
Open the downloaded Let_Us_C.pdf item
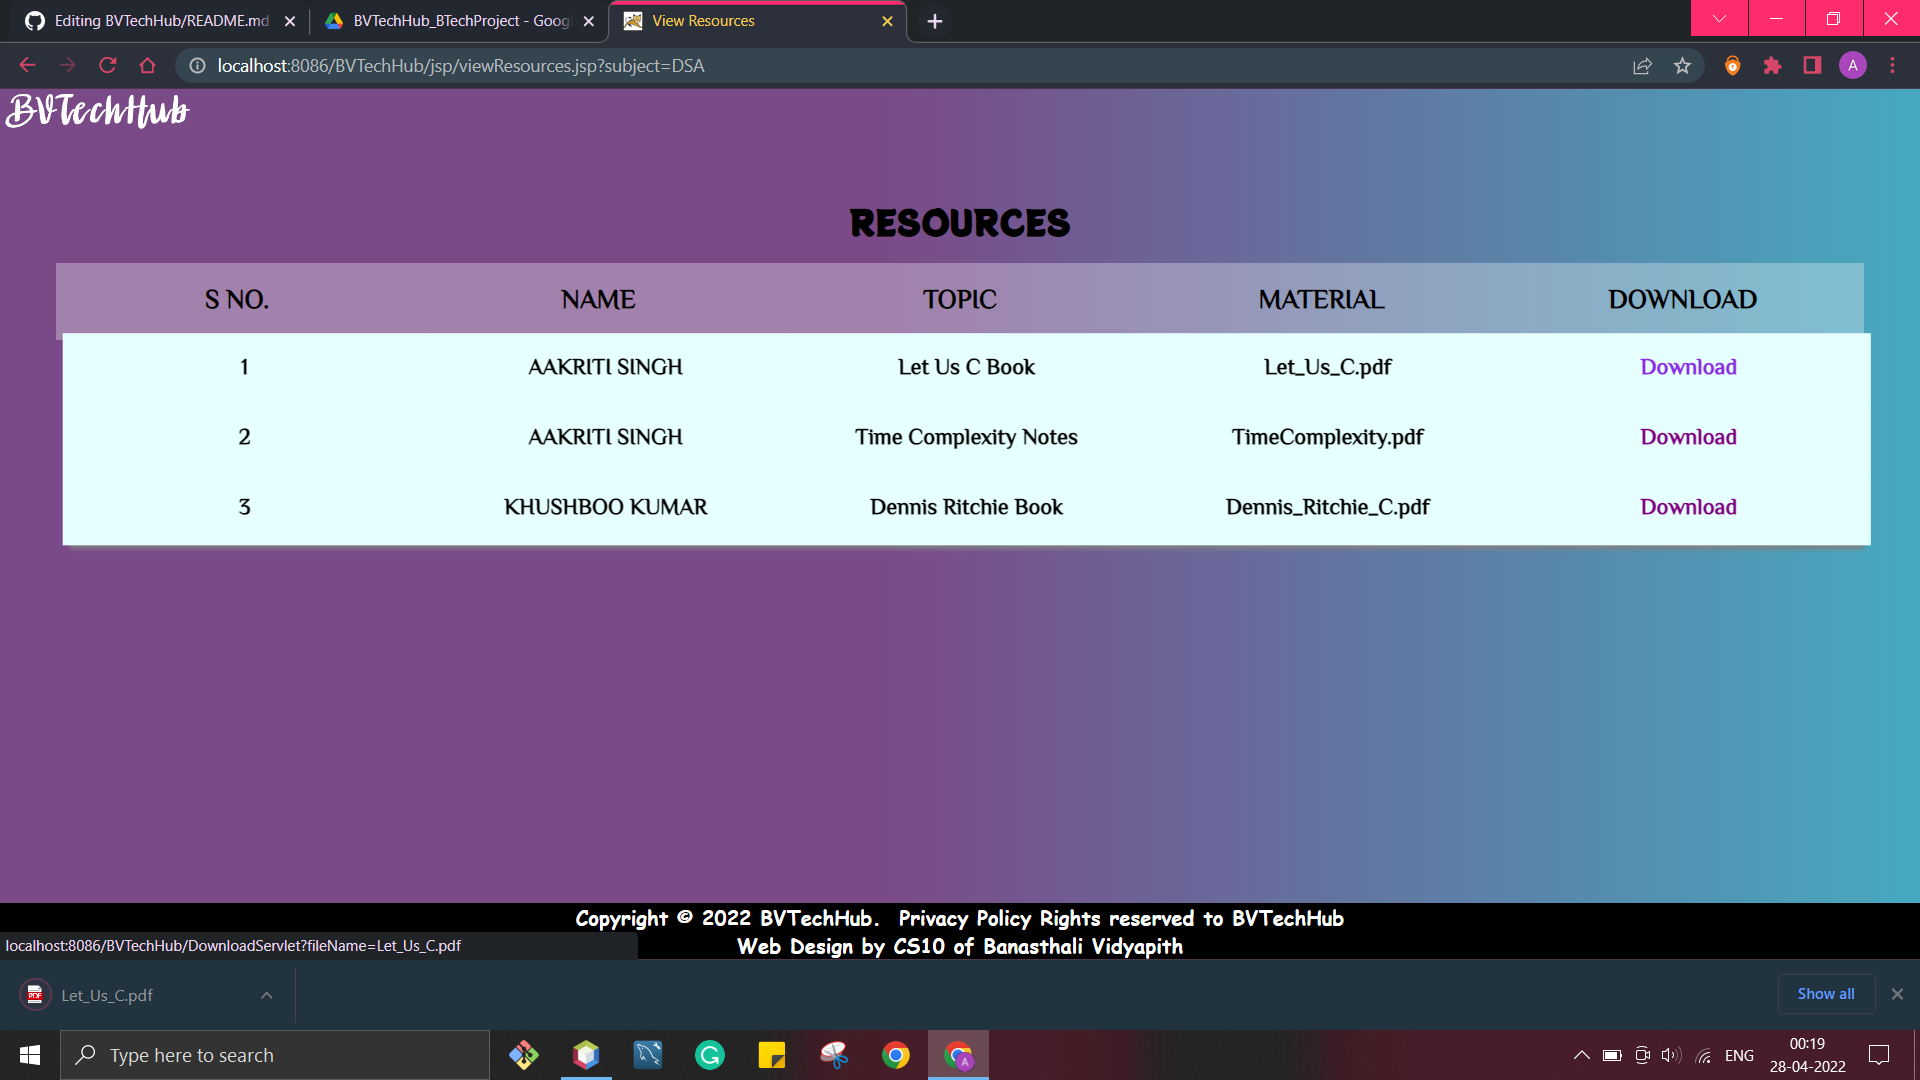107,995
